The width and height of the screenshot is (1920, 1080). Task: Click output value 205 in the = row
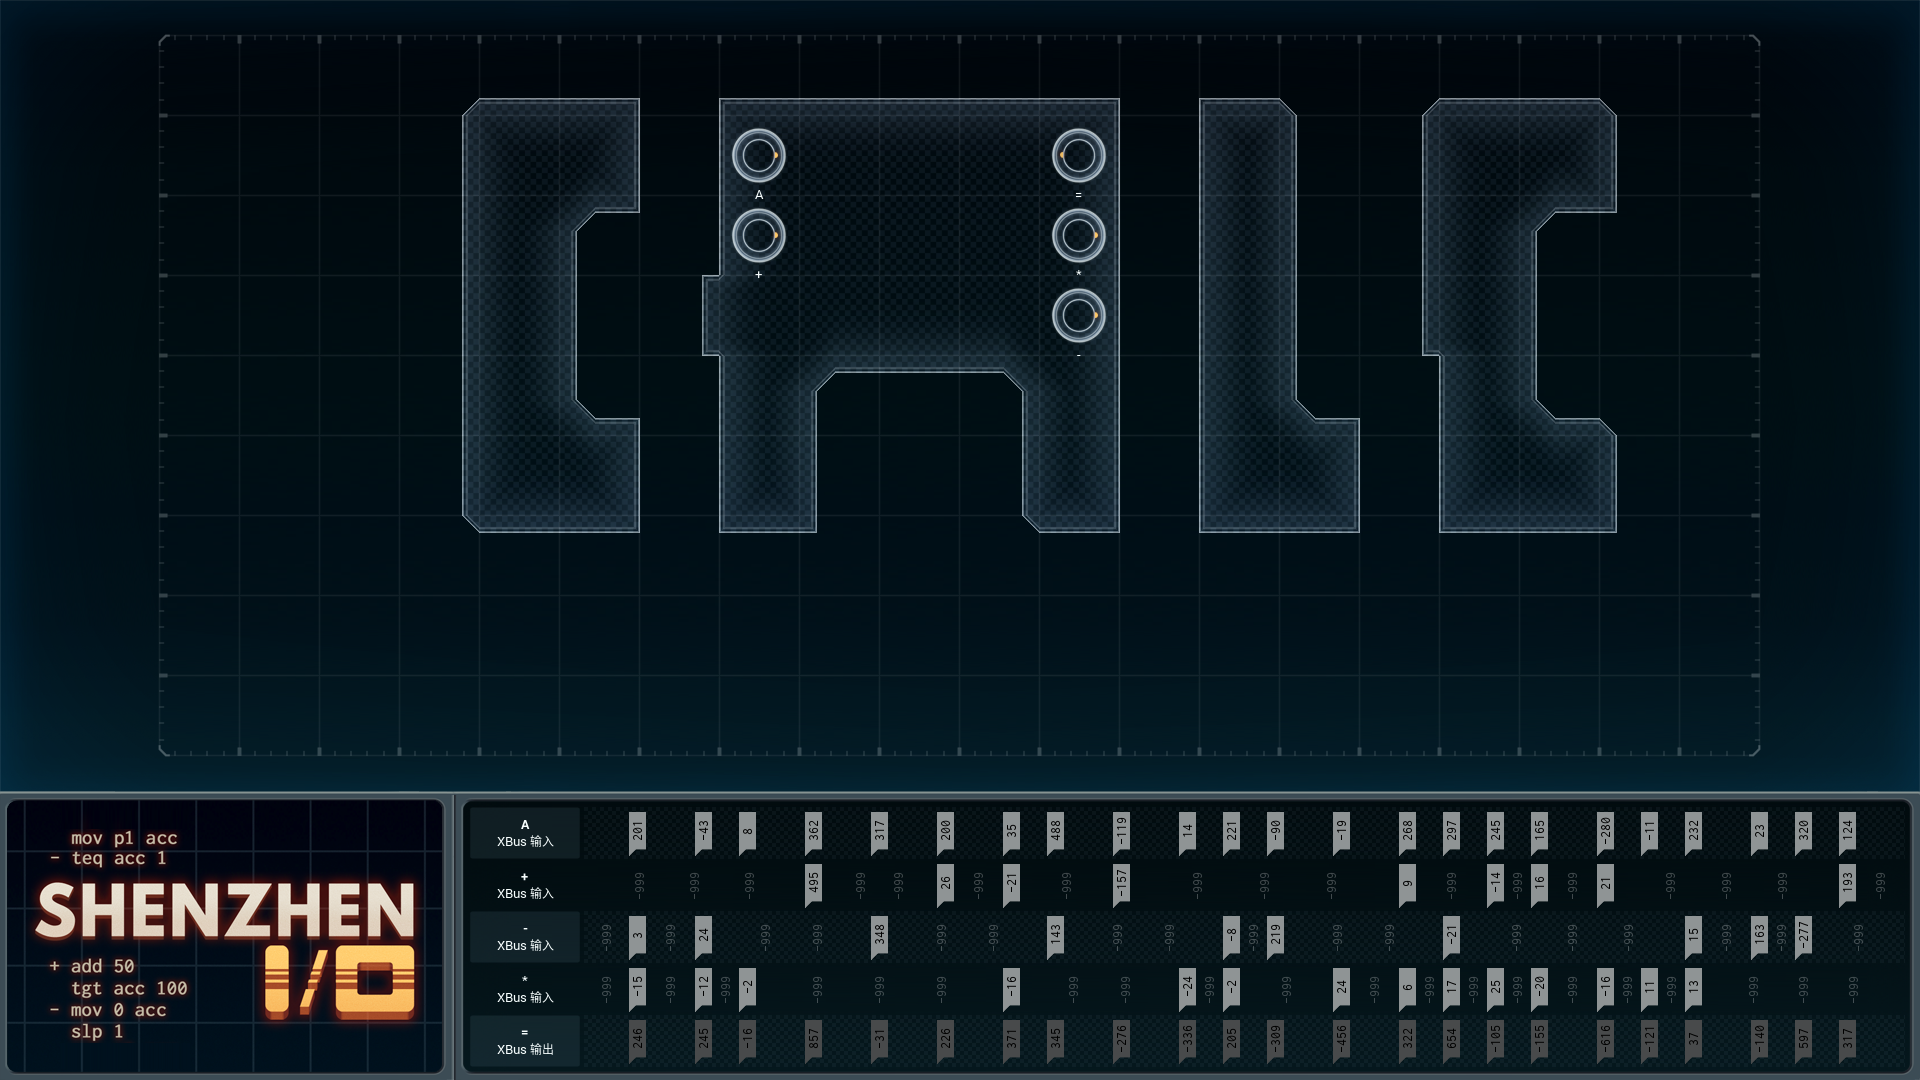click(1232, 1039)
